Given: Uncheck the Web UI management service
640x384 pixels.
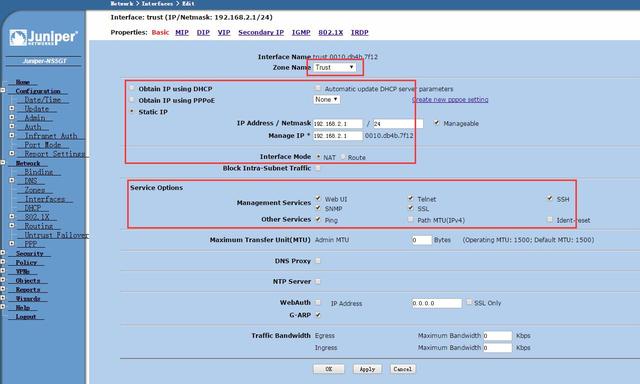Looking at the screenshot, I should coord(318,198).
